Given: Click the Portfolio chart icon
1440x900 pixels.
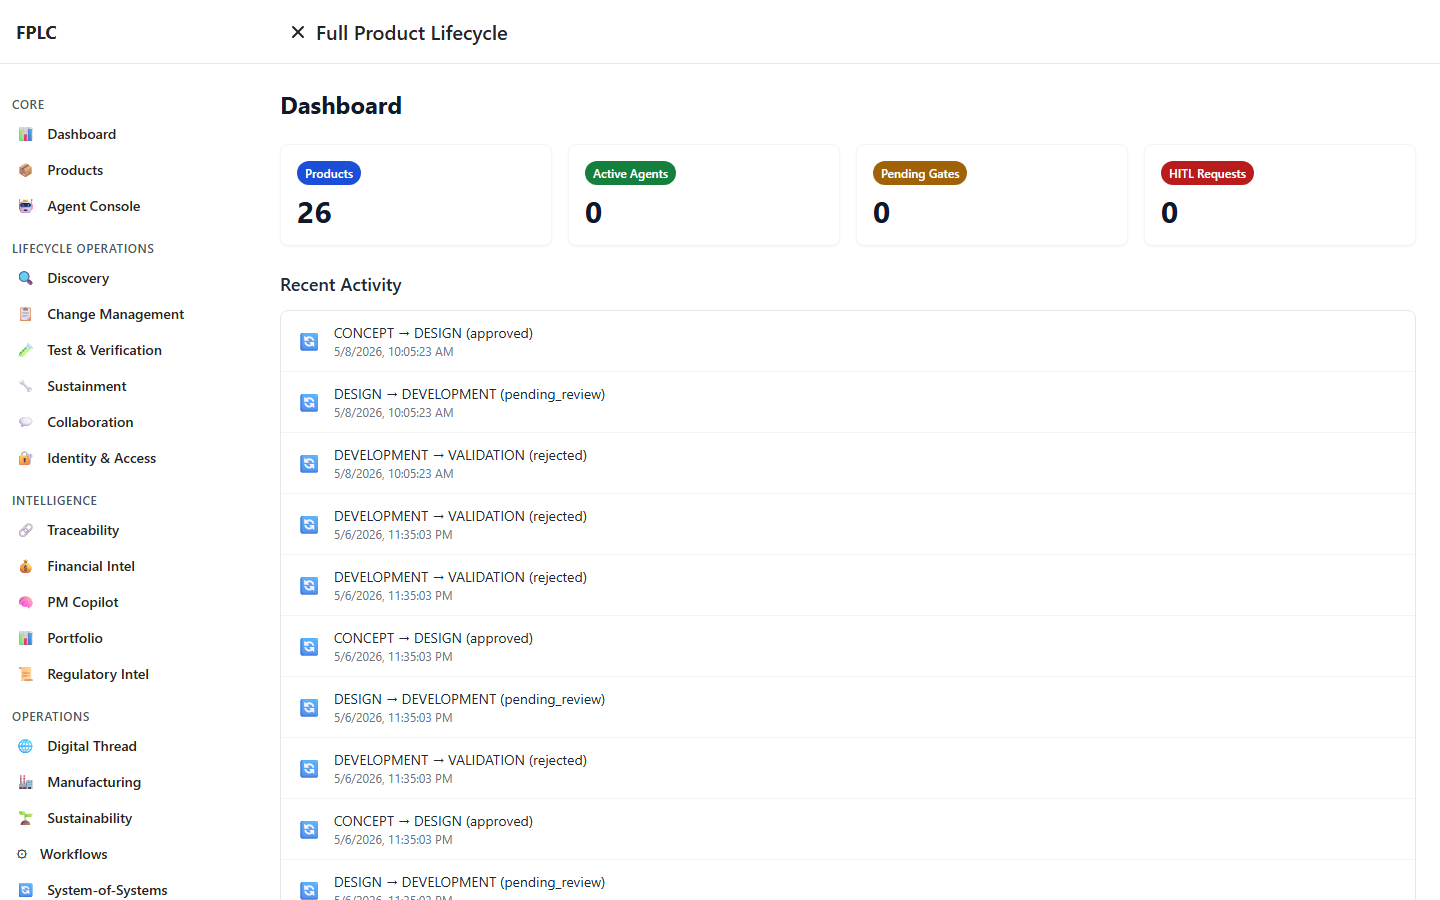Looking at the screenshot, I should click(x=26, y=638).
